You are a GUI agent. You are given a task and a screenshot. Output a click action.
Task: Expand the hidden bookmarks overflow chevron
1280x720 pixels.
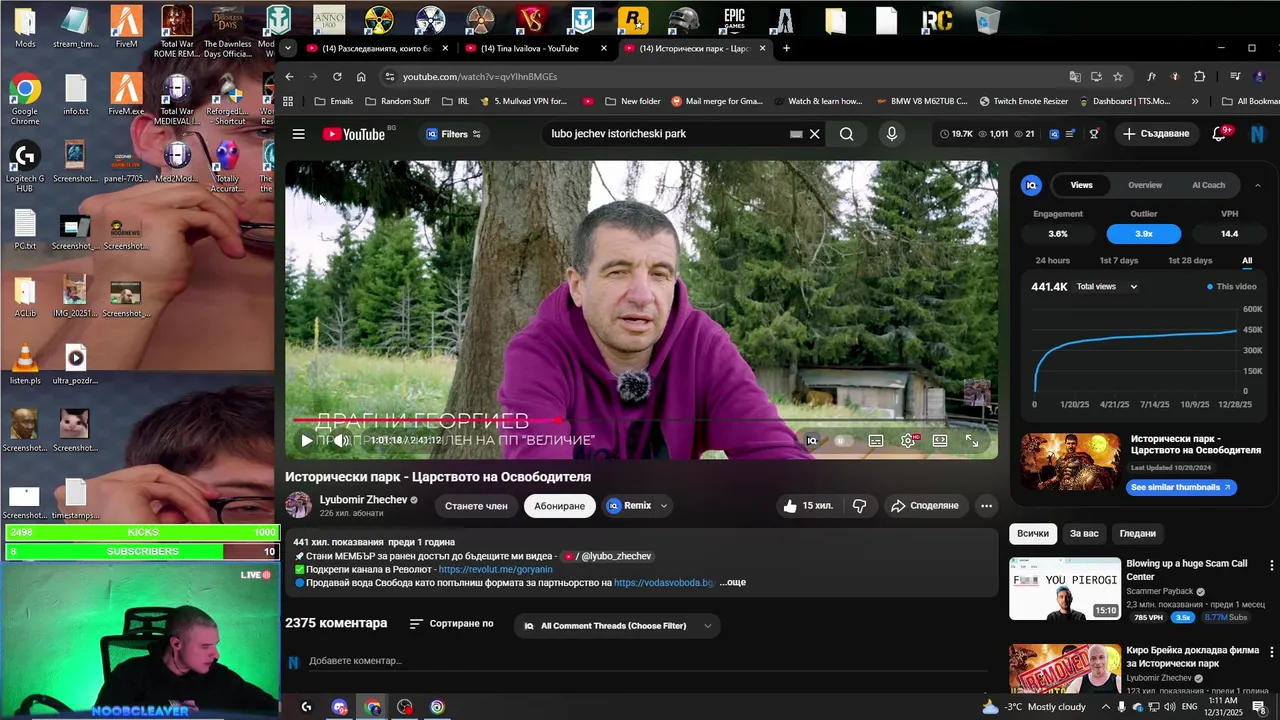click(1195, 101)
